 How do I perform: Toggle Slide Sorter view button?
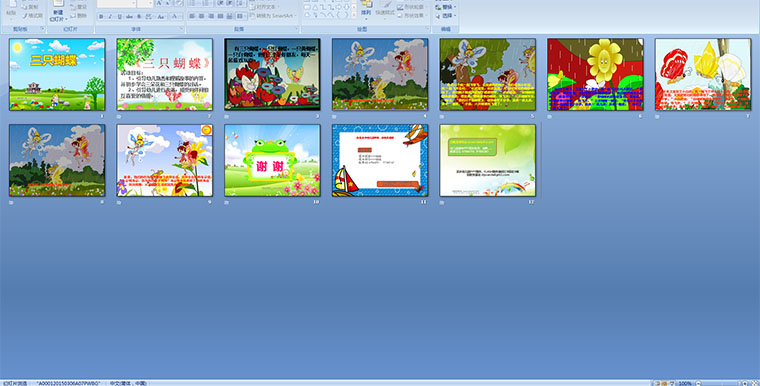[665, 383]
